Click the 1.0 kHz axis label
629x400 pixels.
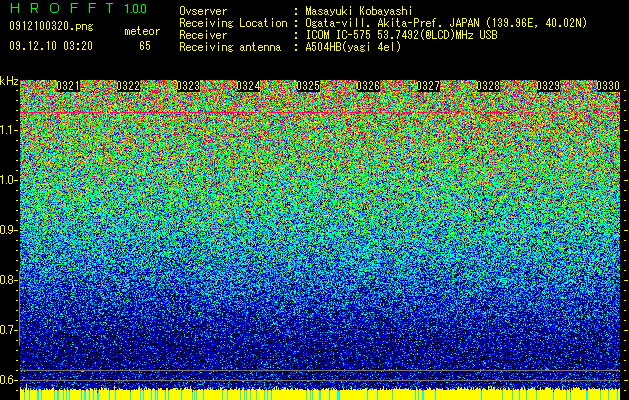click(9, 180)
